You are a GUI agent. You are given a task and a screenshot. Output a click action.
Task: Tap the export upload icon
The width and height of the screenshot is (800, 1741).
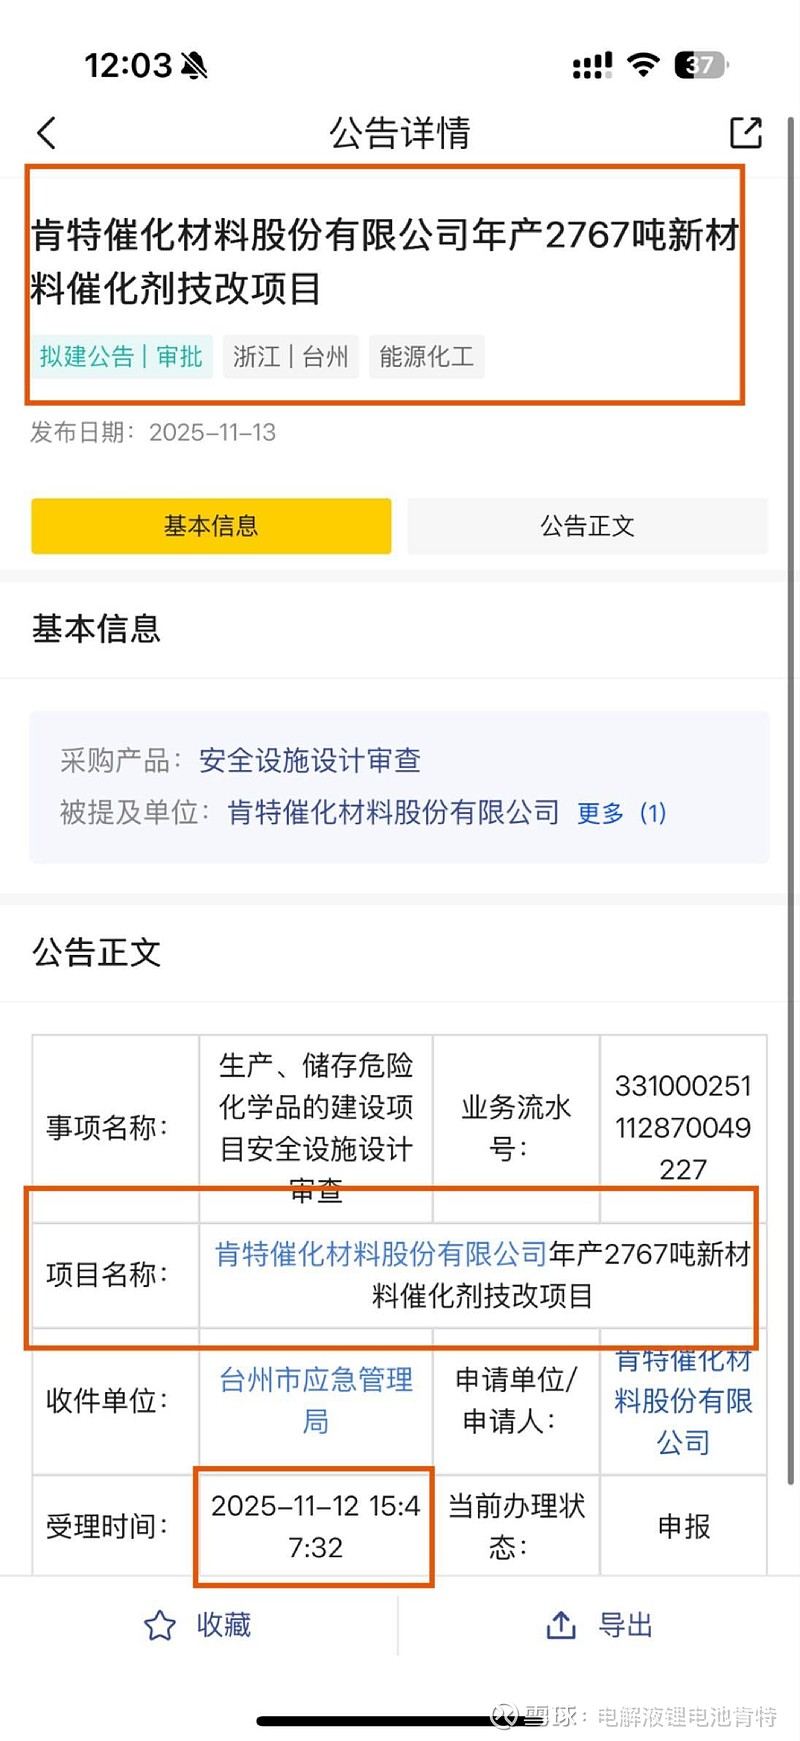(x=561, y=1625)
